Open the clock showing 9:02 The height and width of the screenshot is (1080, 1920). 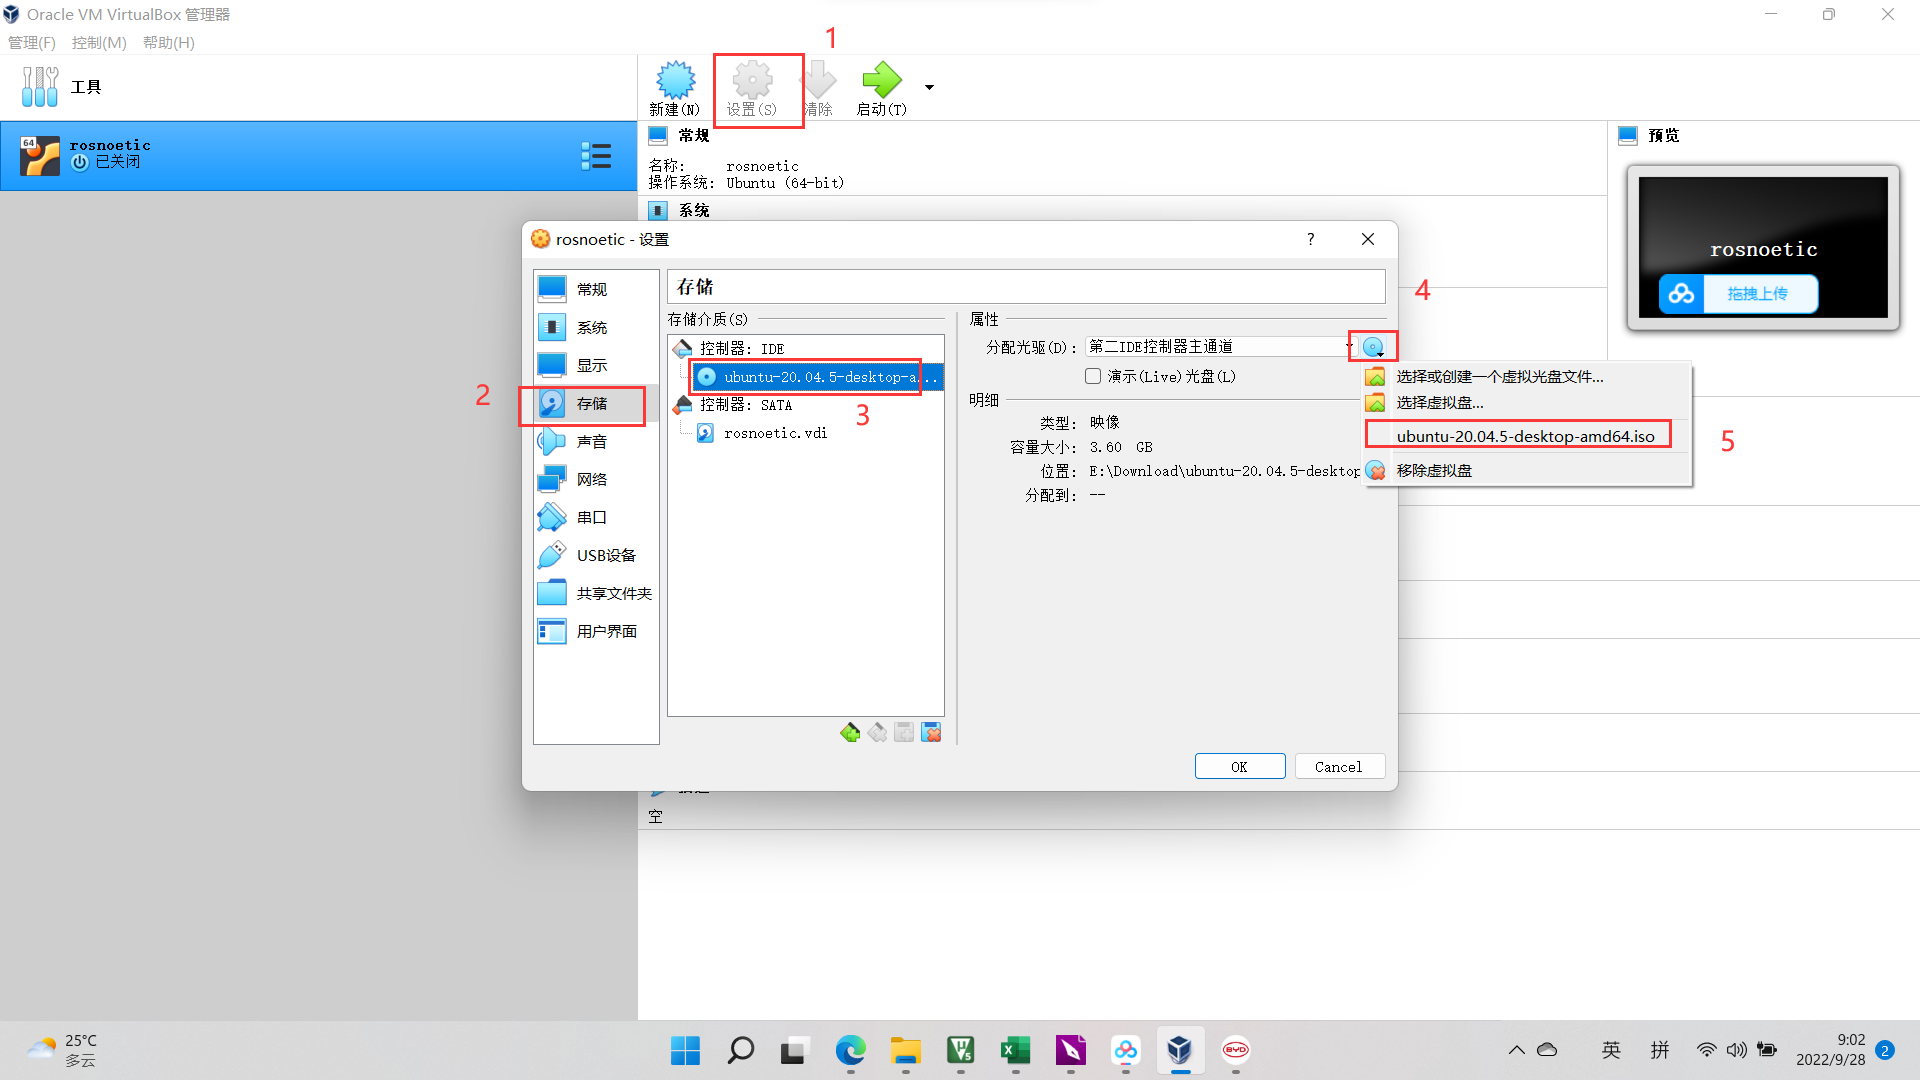tap(1831, 1050)
